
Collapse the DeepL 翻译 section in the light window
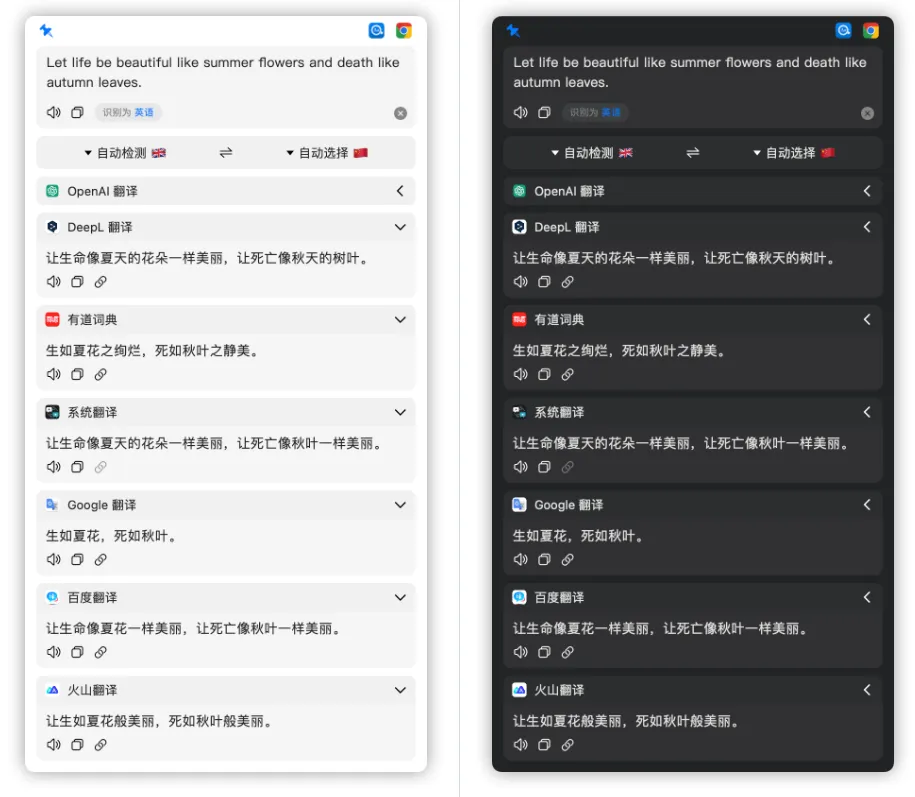(400, 227)
